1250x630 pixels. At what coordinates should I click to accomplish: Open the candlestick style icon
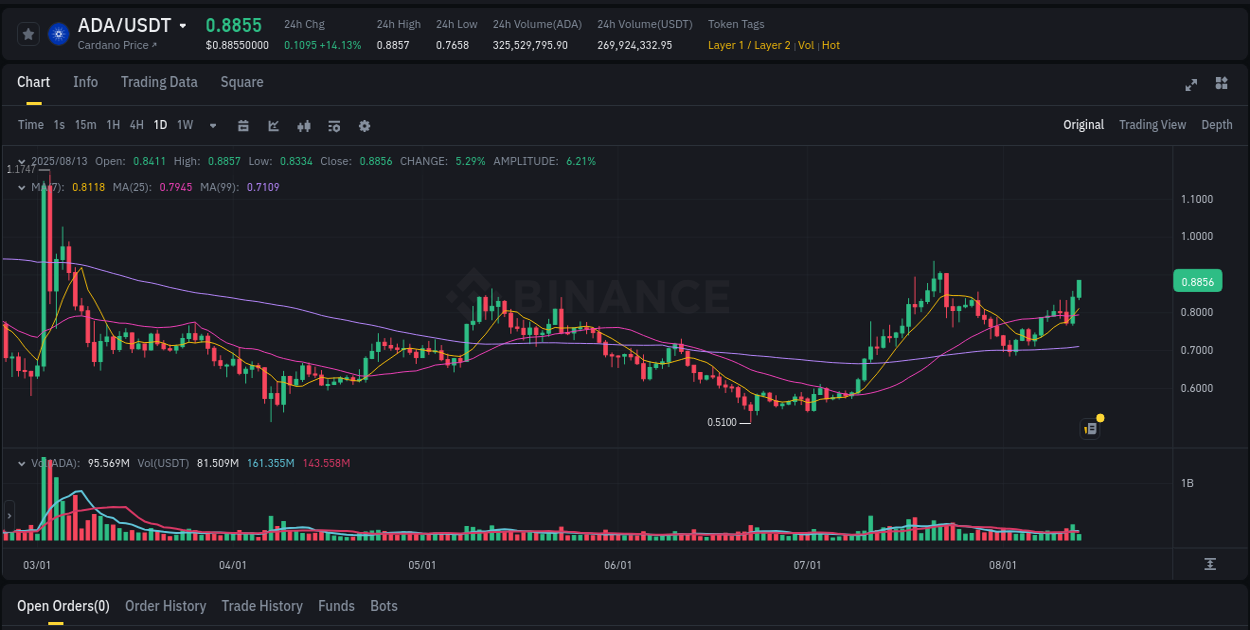tap(304, 125)
